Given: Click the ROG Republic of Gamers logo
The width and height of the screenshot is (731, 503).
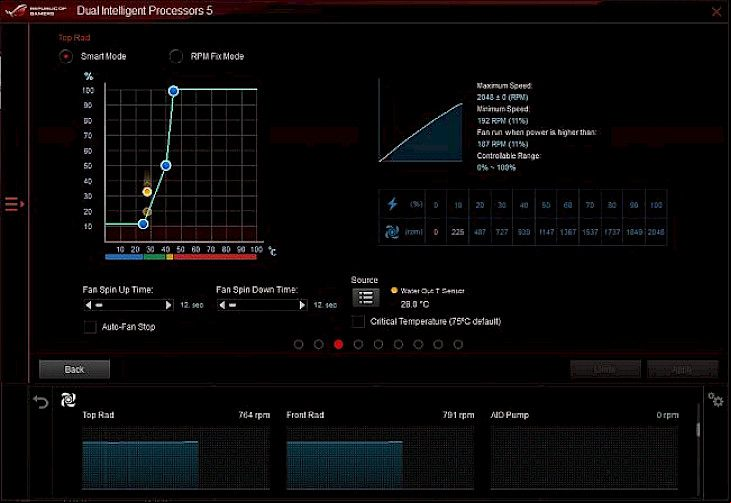Looking at the screenshot, I should click(x=35, y=10).
